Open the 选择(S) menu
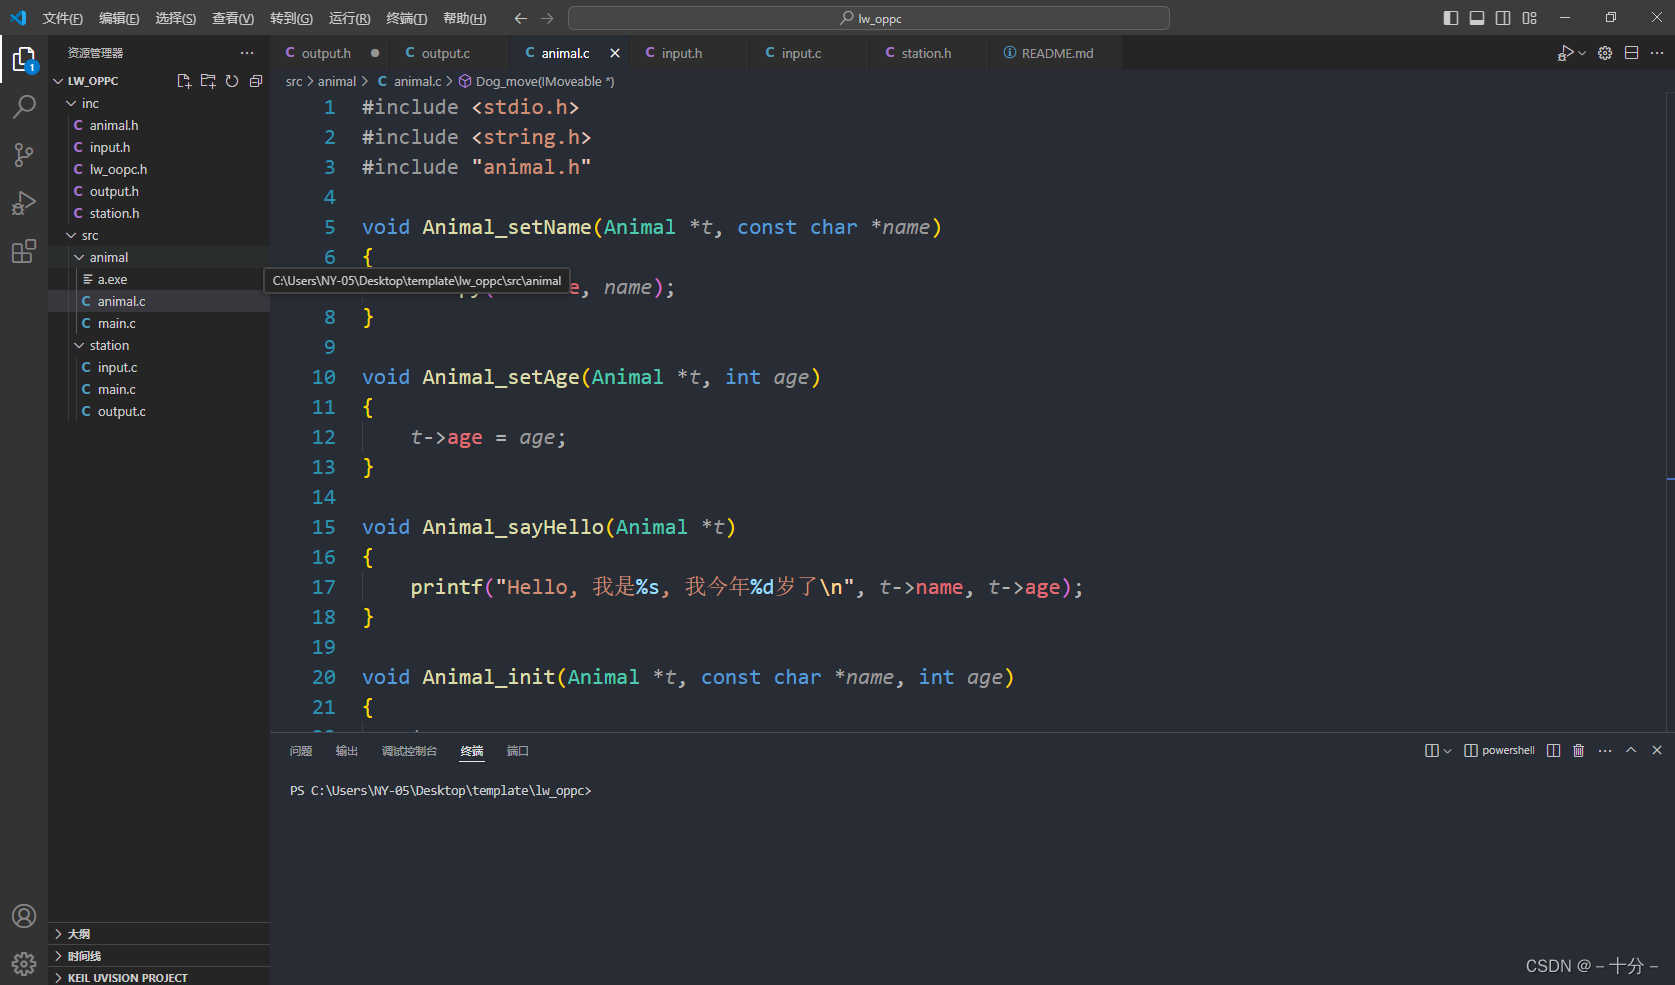 pos(175,18)
